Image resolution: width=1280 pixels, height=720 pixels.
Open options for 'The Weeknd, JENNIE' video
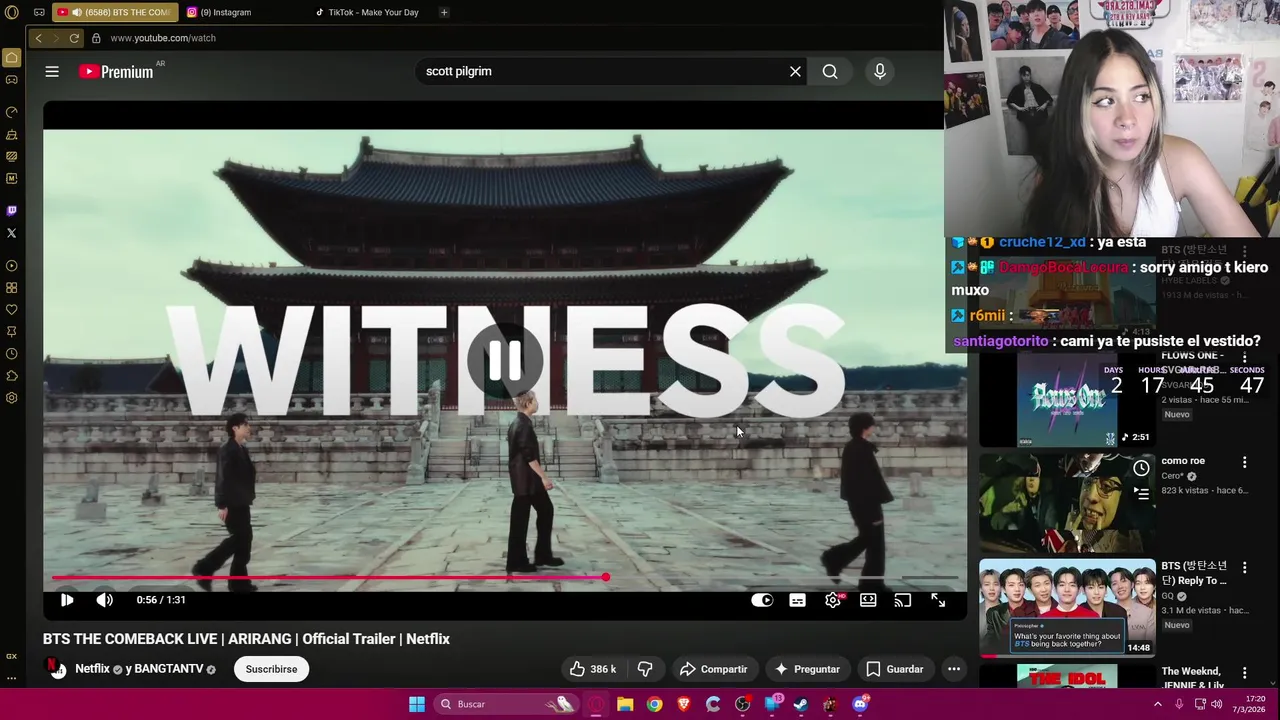click(1245, 673)
